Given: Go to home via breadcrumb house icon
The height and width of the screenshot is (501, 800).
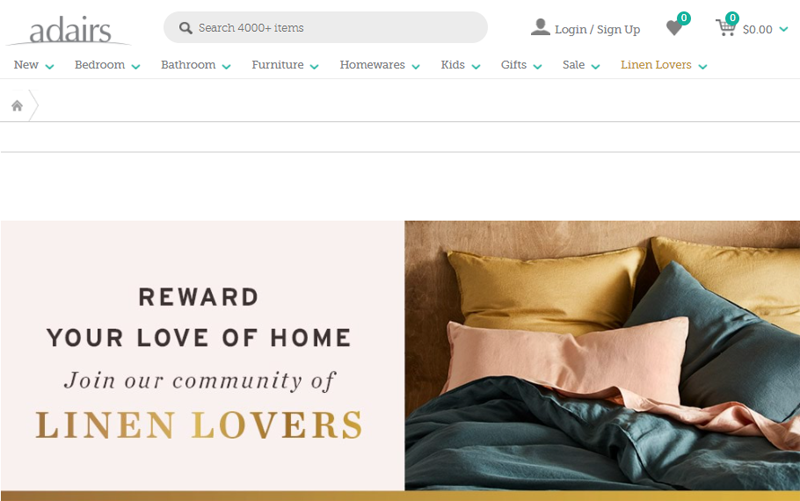Looking at the screenshot, I should [17, 106].
